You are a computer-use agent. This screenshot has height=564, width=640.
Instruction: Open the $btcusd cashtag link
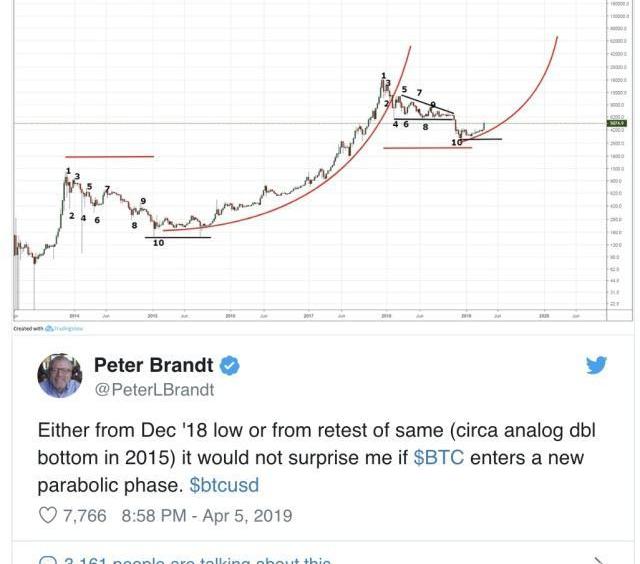tap(224, 485)
